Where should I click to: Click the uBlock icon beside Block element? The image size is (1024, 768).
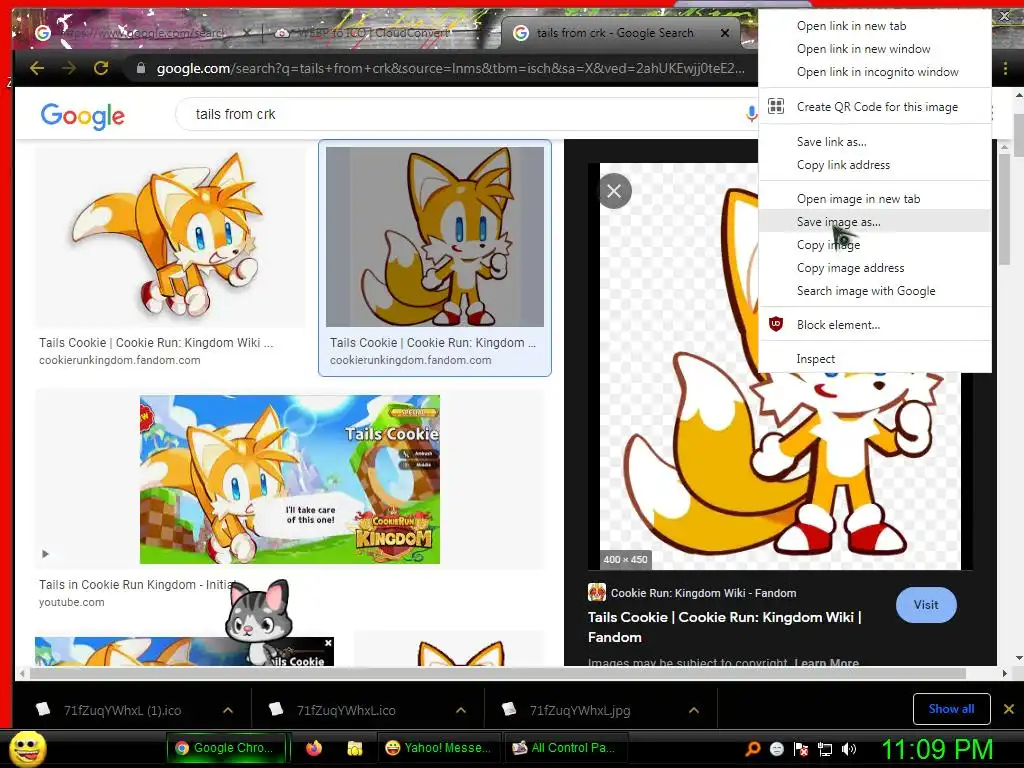click(775, 324)
